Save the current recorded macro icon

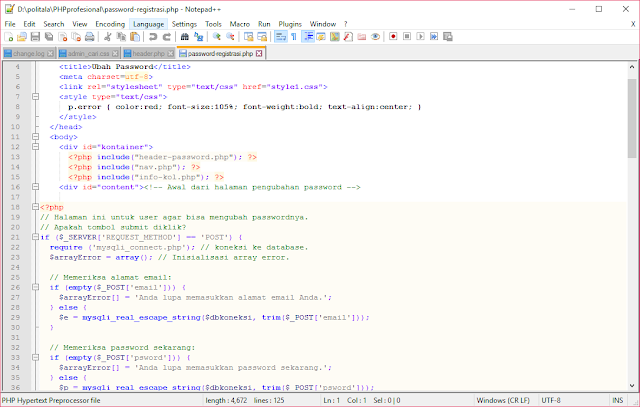tap(448, 37)
